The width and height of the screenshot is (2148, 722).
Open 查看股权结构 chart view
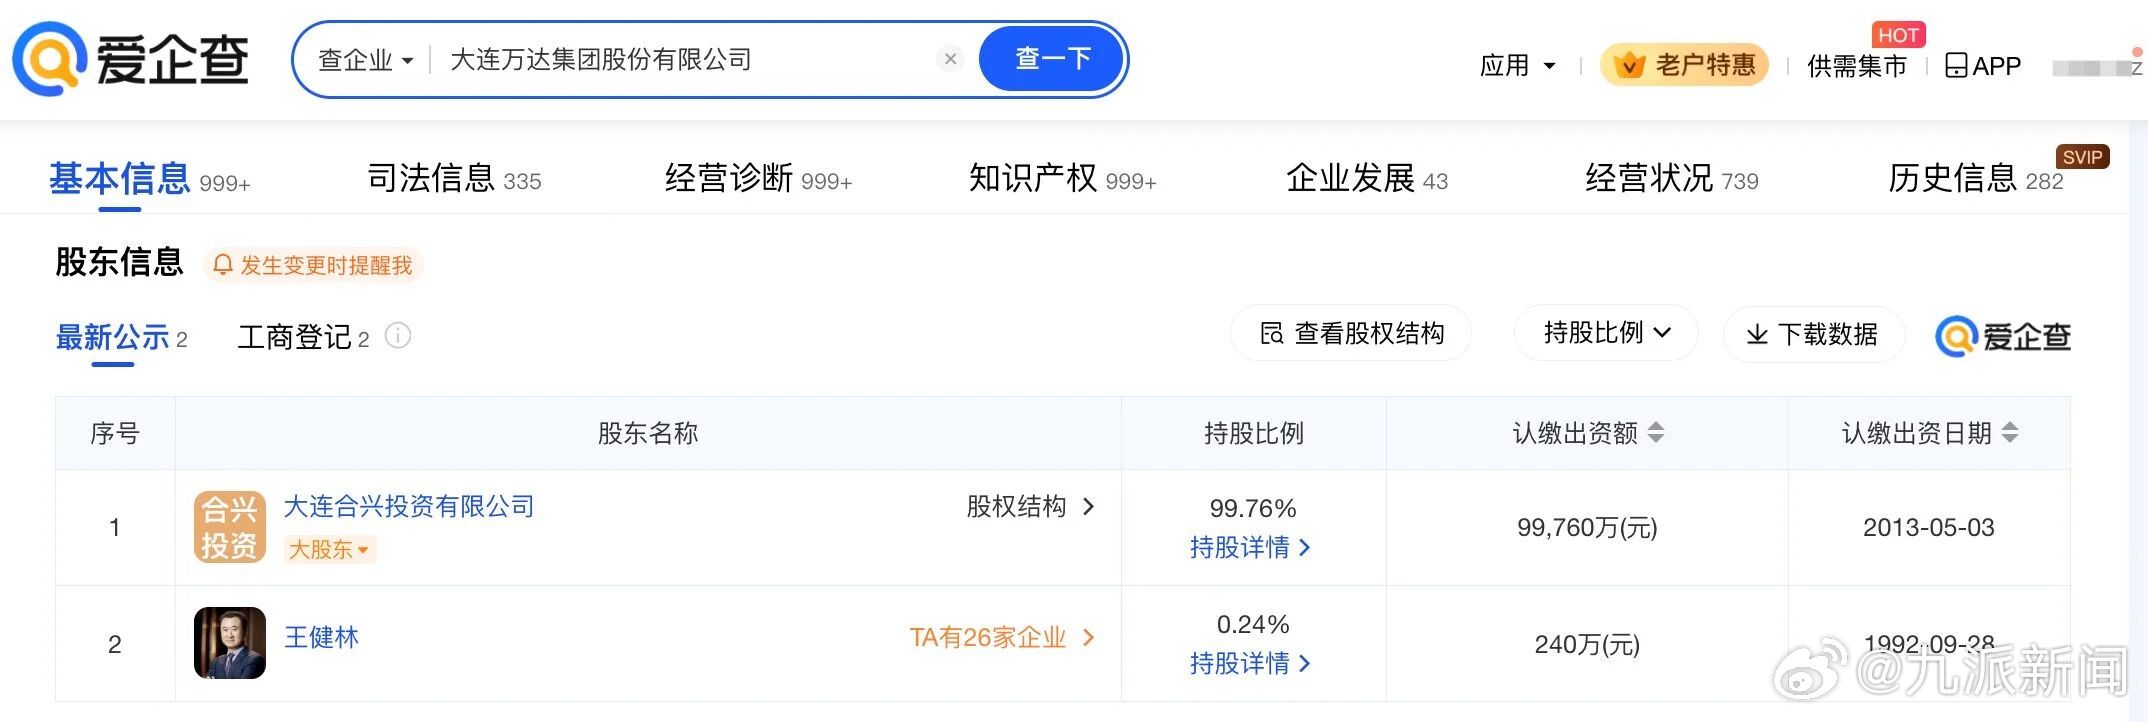[x=1351, y=333]
